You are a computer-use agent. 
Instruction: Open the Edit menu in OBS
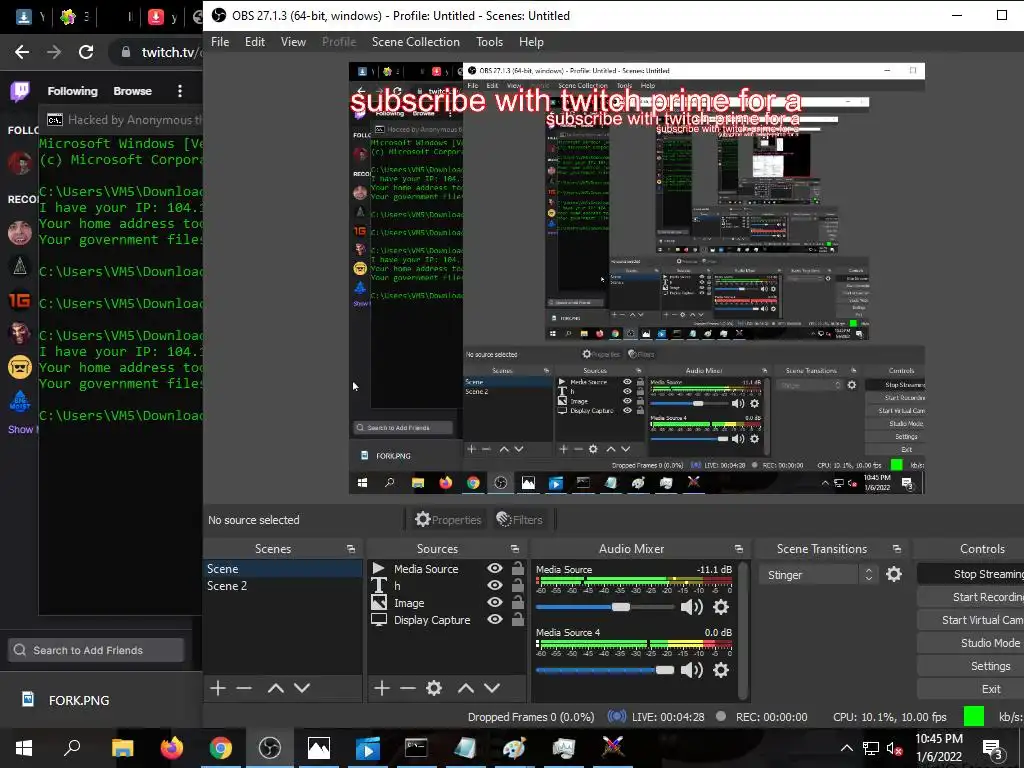pyautogui.click(x=255, y=42)
